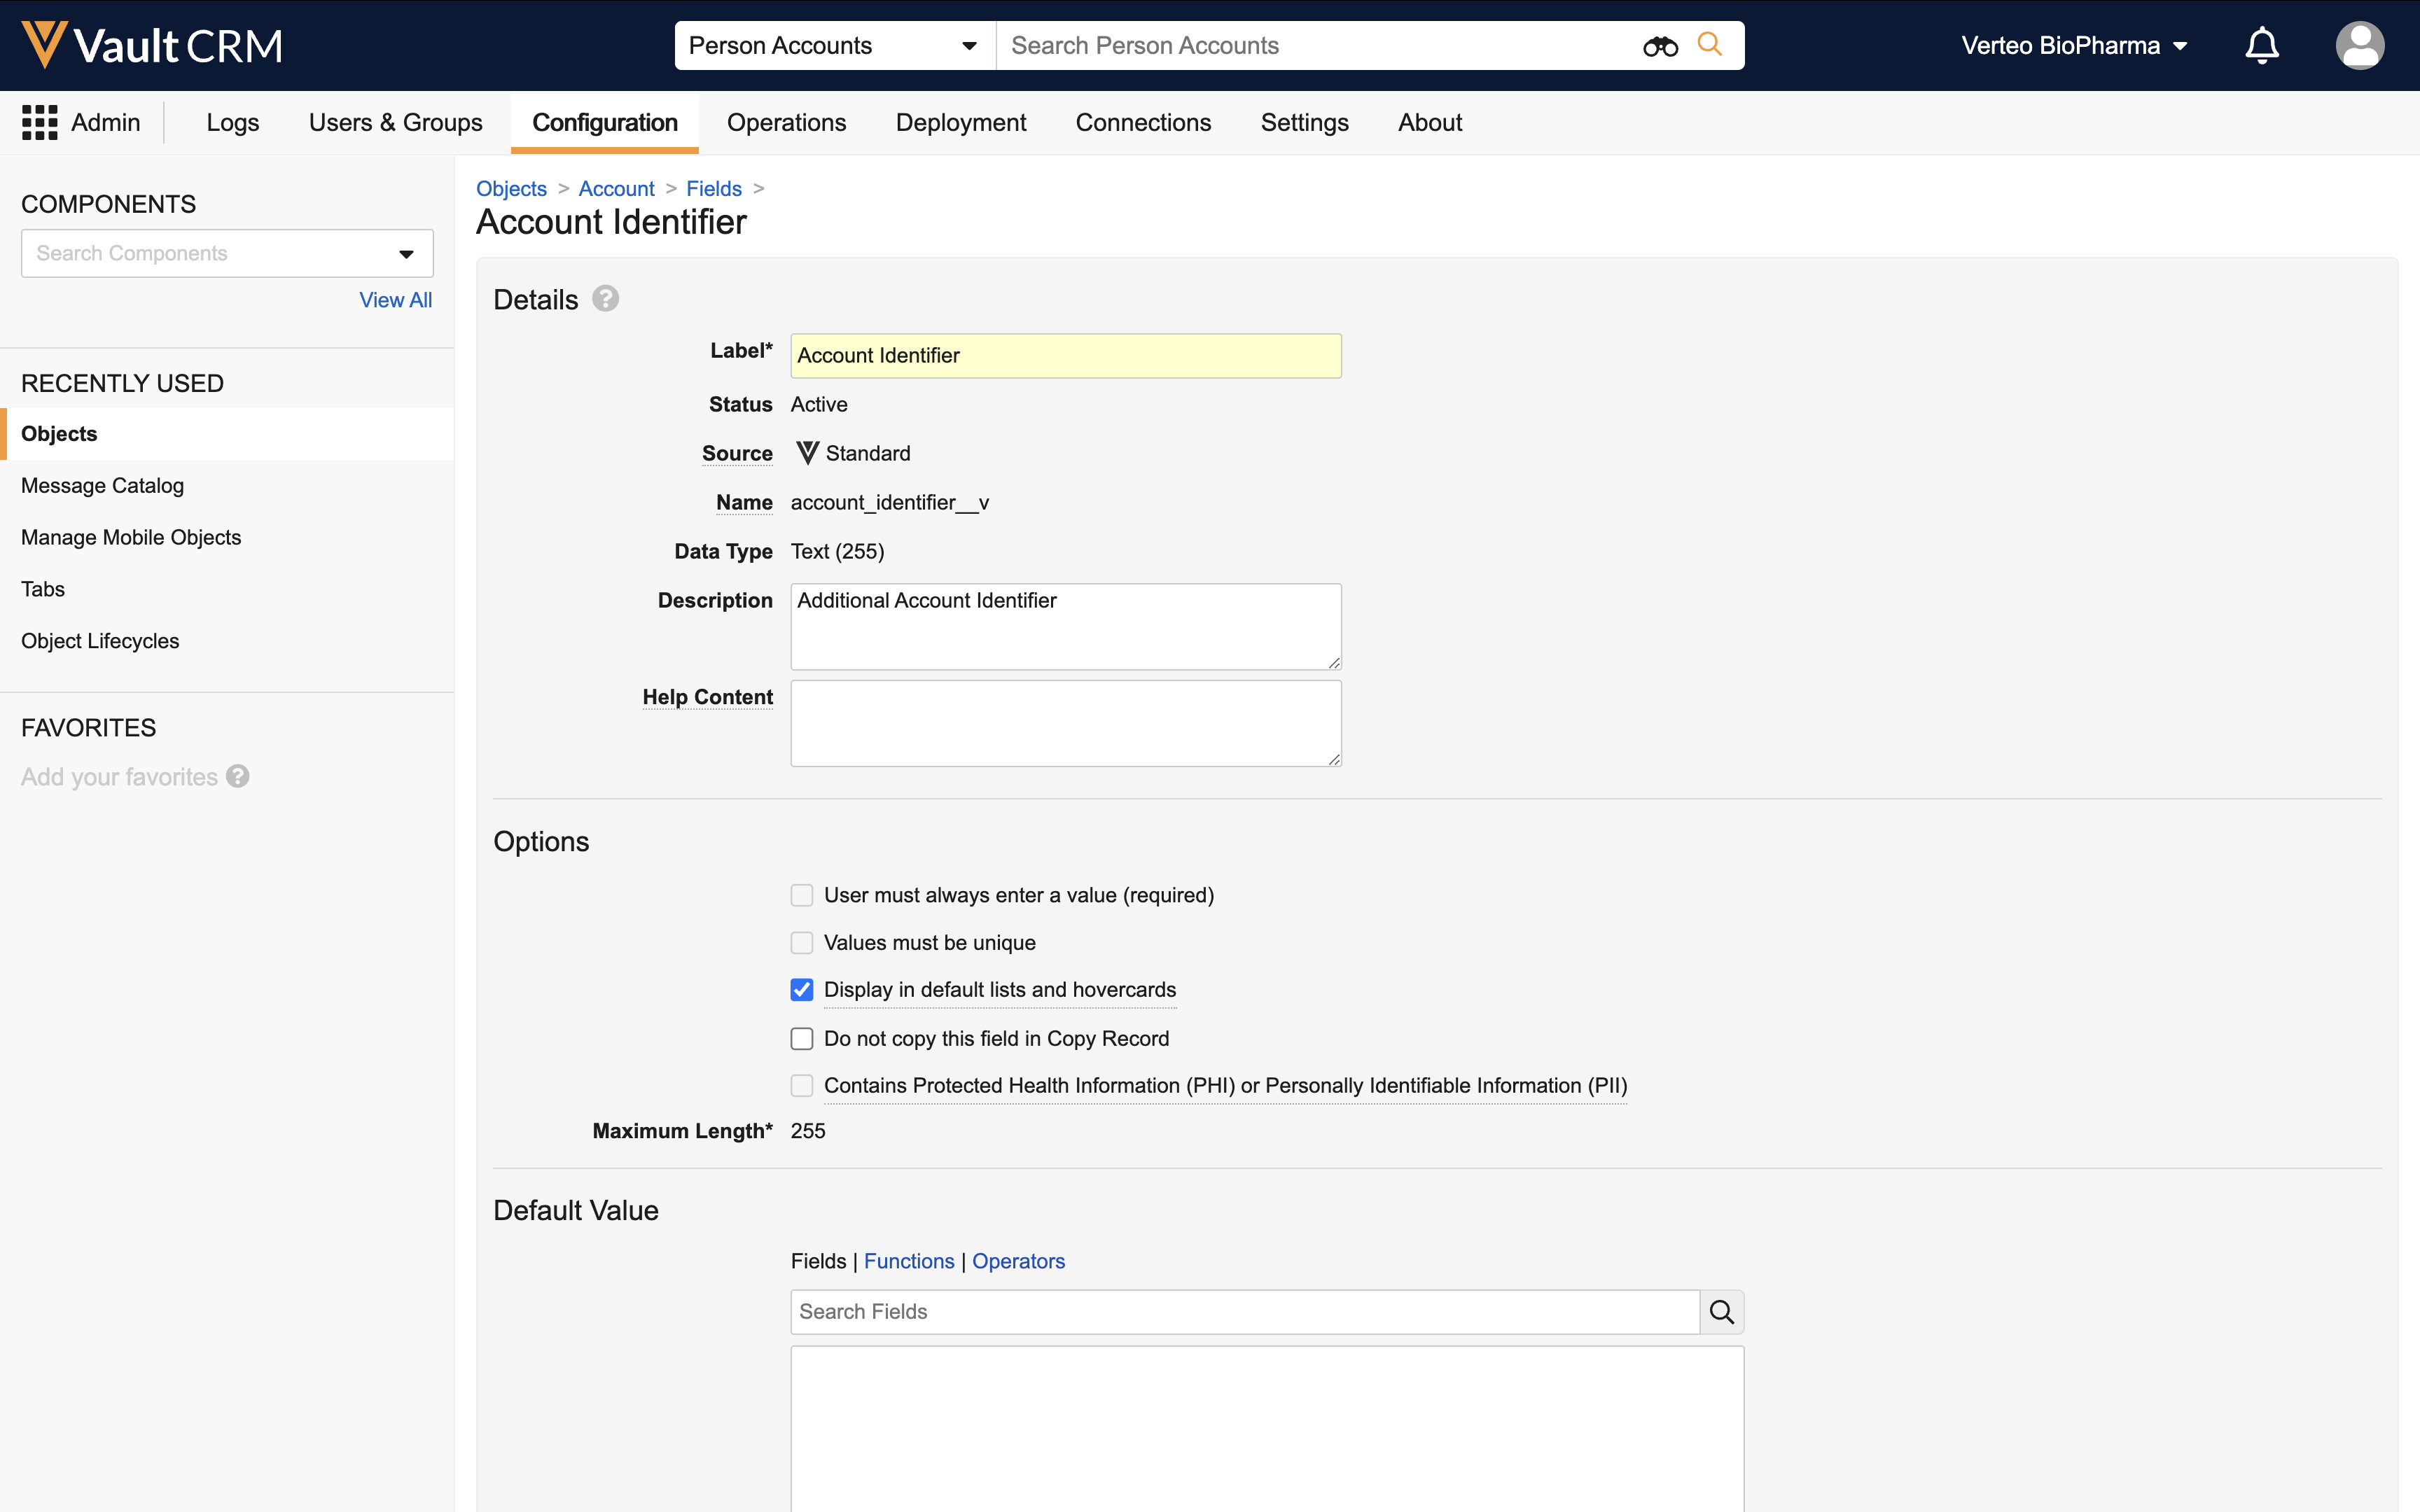Click the Vault CRM logo
The image size is (2420, 1512).
[x=152, y=45]
